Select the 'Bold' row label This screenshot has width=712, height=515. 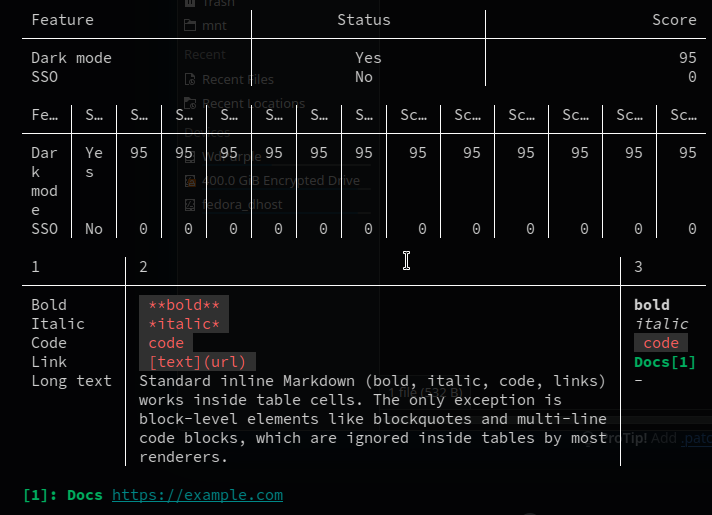click(x=49, y=305)
